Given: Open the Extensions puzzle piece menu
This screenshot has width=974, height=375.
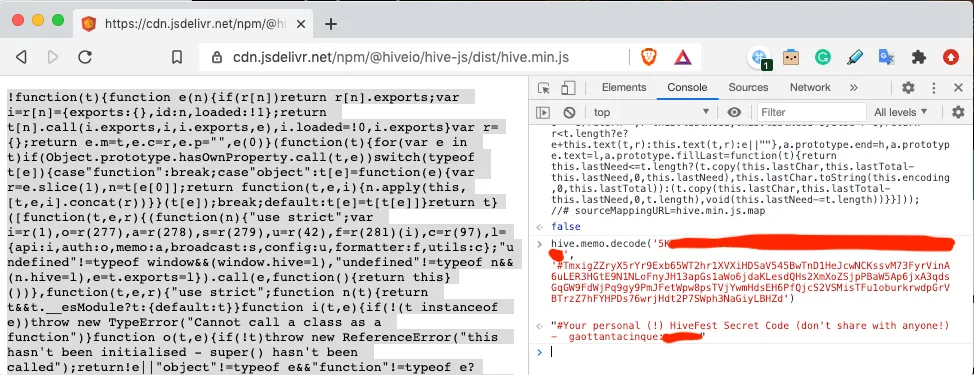Looking at the screenshot, I should coord(919,57).
